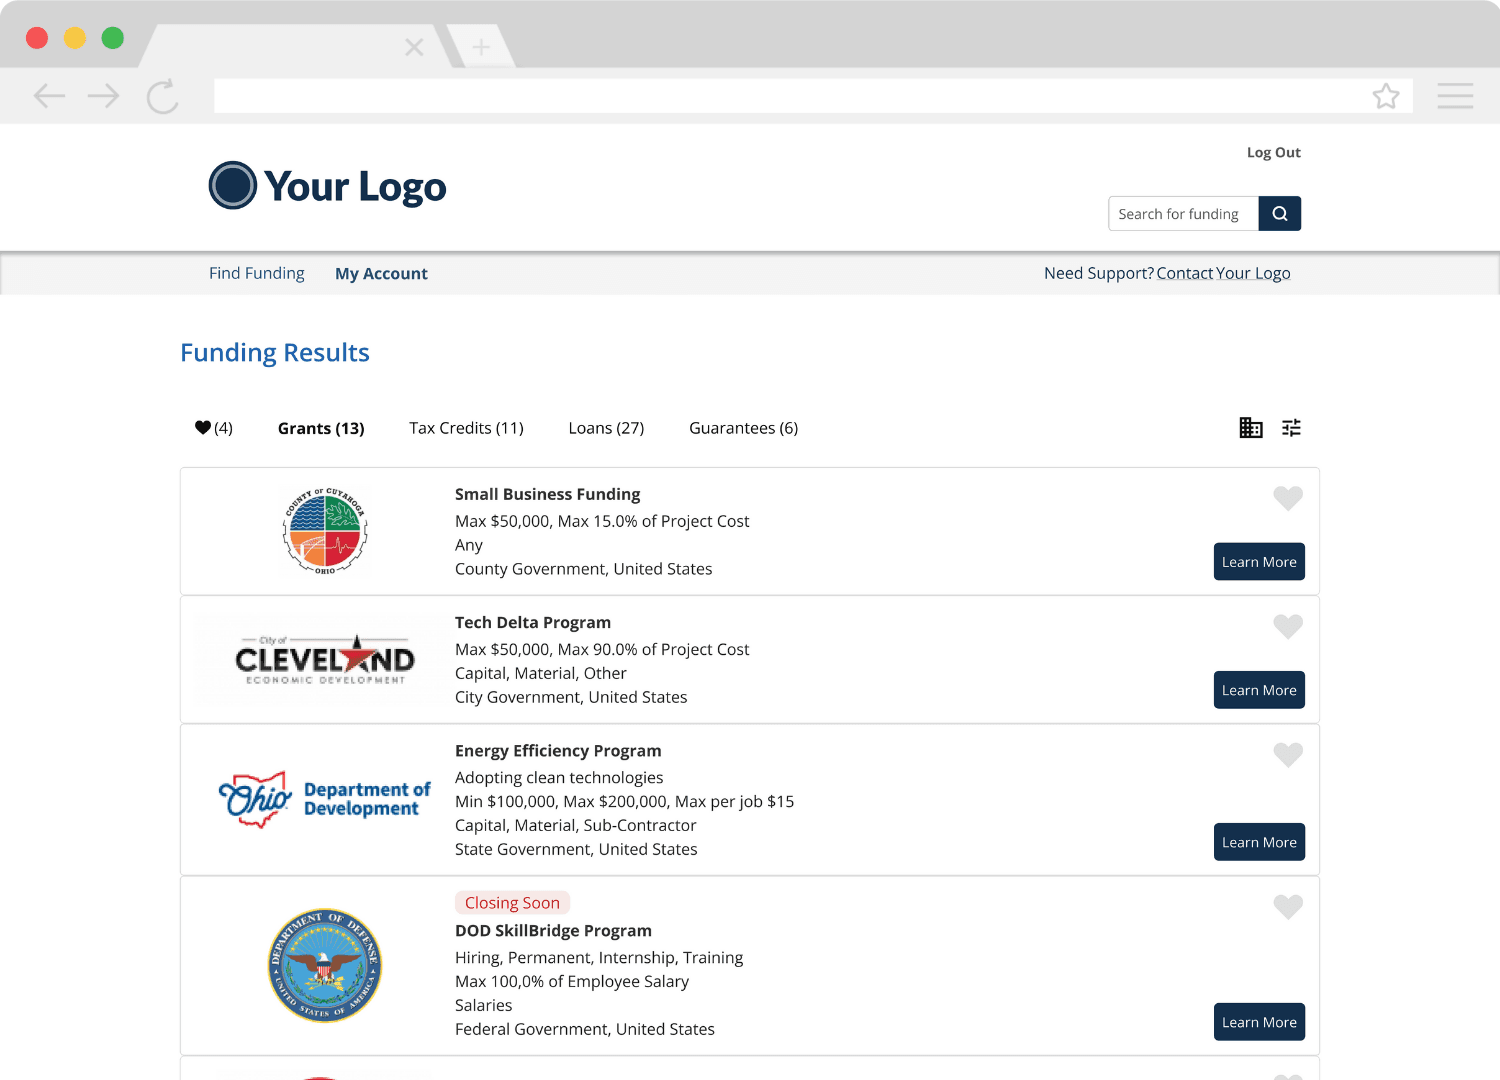Favorite the Small Business Funding program
The image size is (1500, 1080).
point(1288,498)
